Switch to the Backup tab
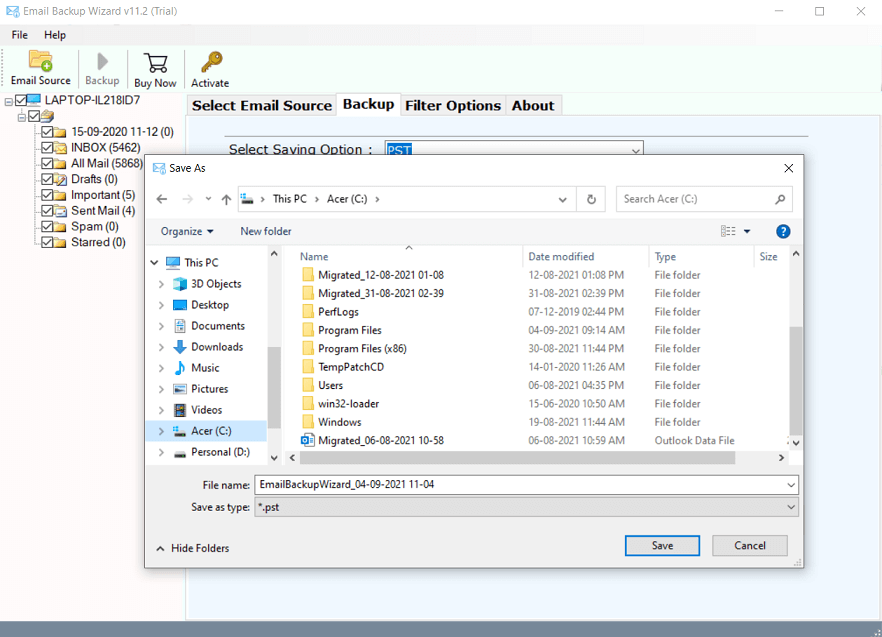Image resolution: width=882 pixels, height=637 pixels. [368, 105]
